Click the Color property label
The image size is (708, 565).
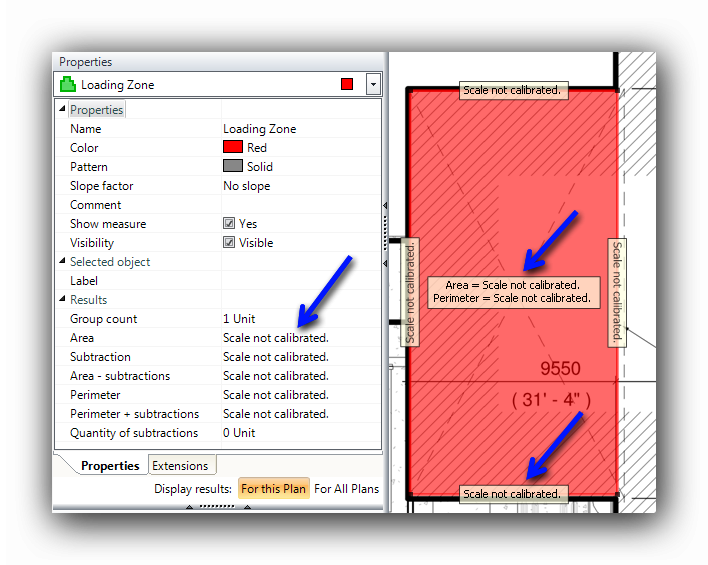84,148
